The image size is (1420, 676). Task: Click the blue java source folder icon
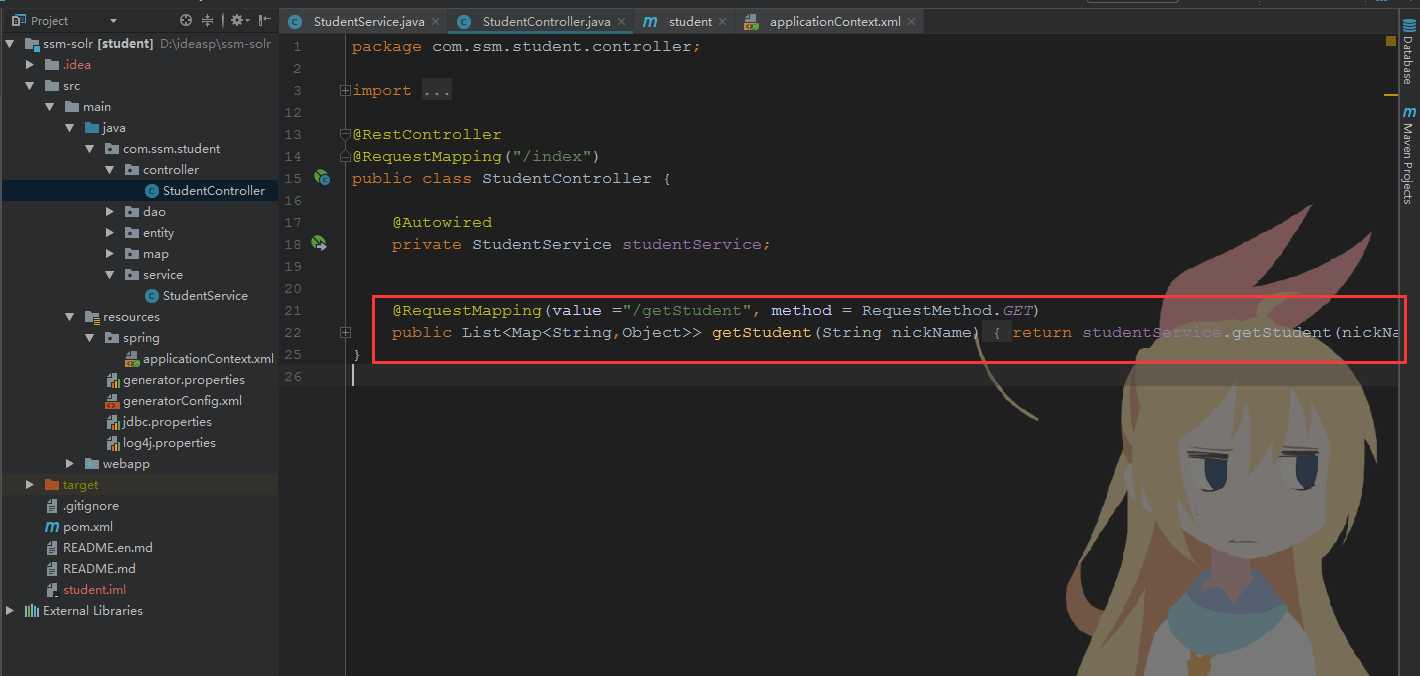coord(92,128)
